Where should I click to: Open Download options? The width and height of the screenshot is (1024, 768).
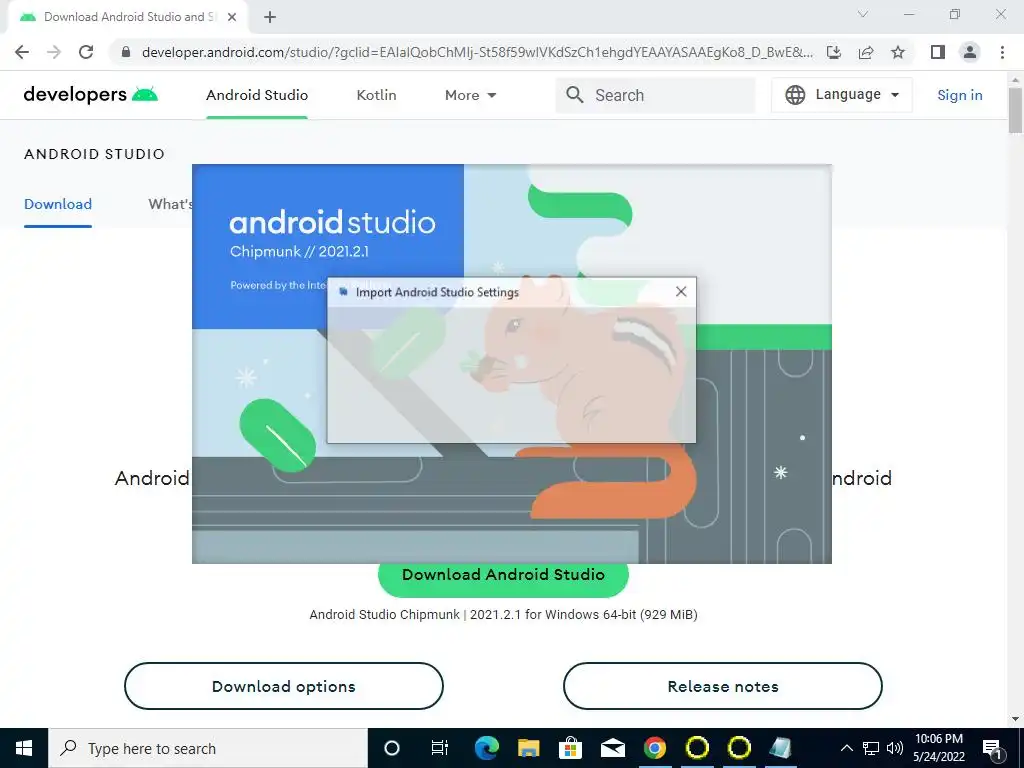point(284,686)
